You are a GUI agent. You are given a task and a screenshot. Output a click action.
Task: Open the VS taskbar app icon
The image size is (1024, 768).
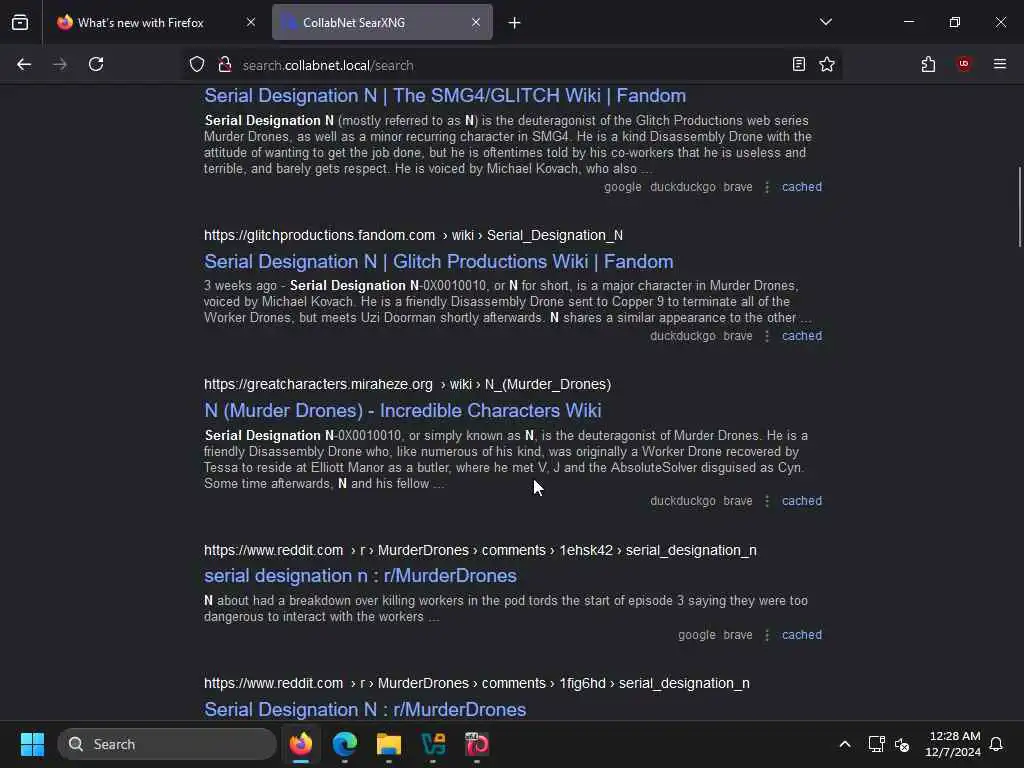tap(433, 744)
